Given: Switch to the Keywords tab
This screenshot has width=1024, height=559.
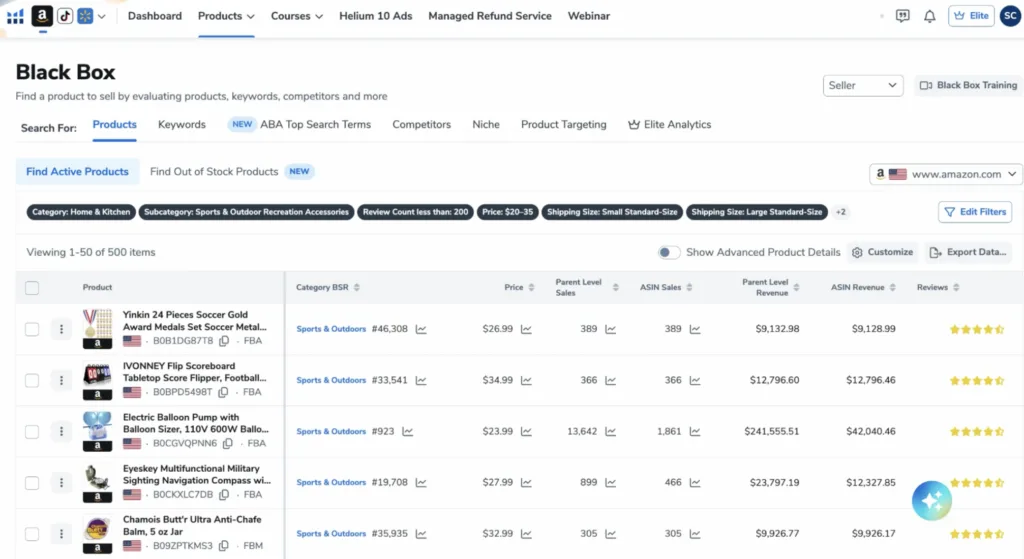Looking at the screenshot, I should coord(182,124).
